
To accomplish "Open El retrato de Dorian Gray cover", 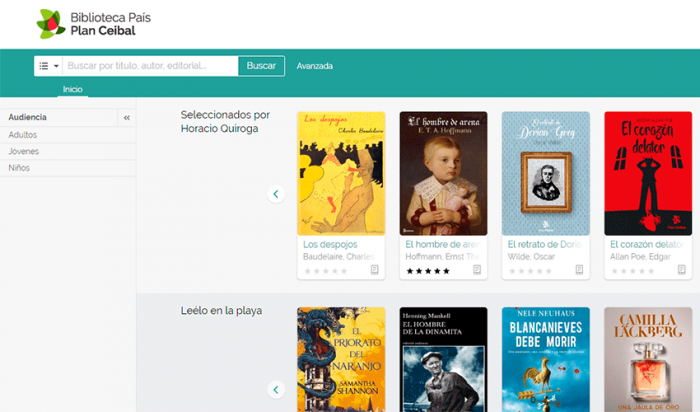I will [546, 173].
